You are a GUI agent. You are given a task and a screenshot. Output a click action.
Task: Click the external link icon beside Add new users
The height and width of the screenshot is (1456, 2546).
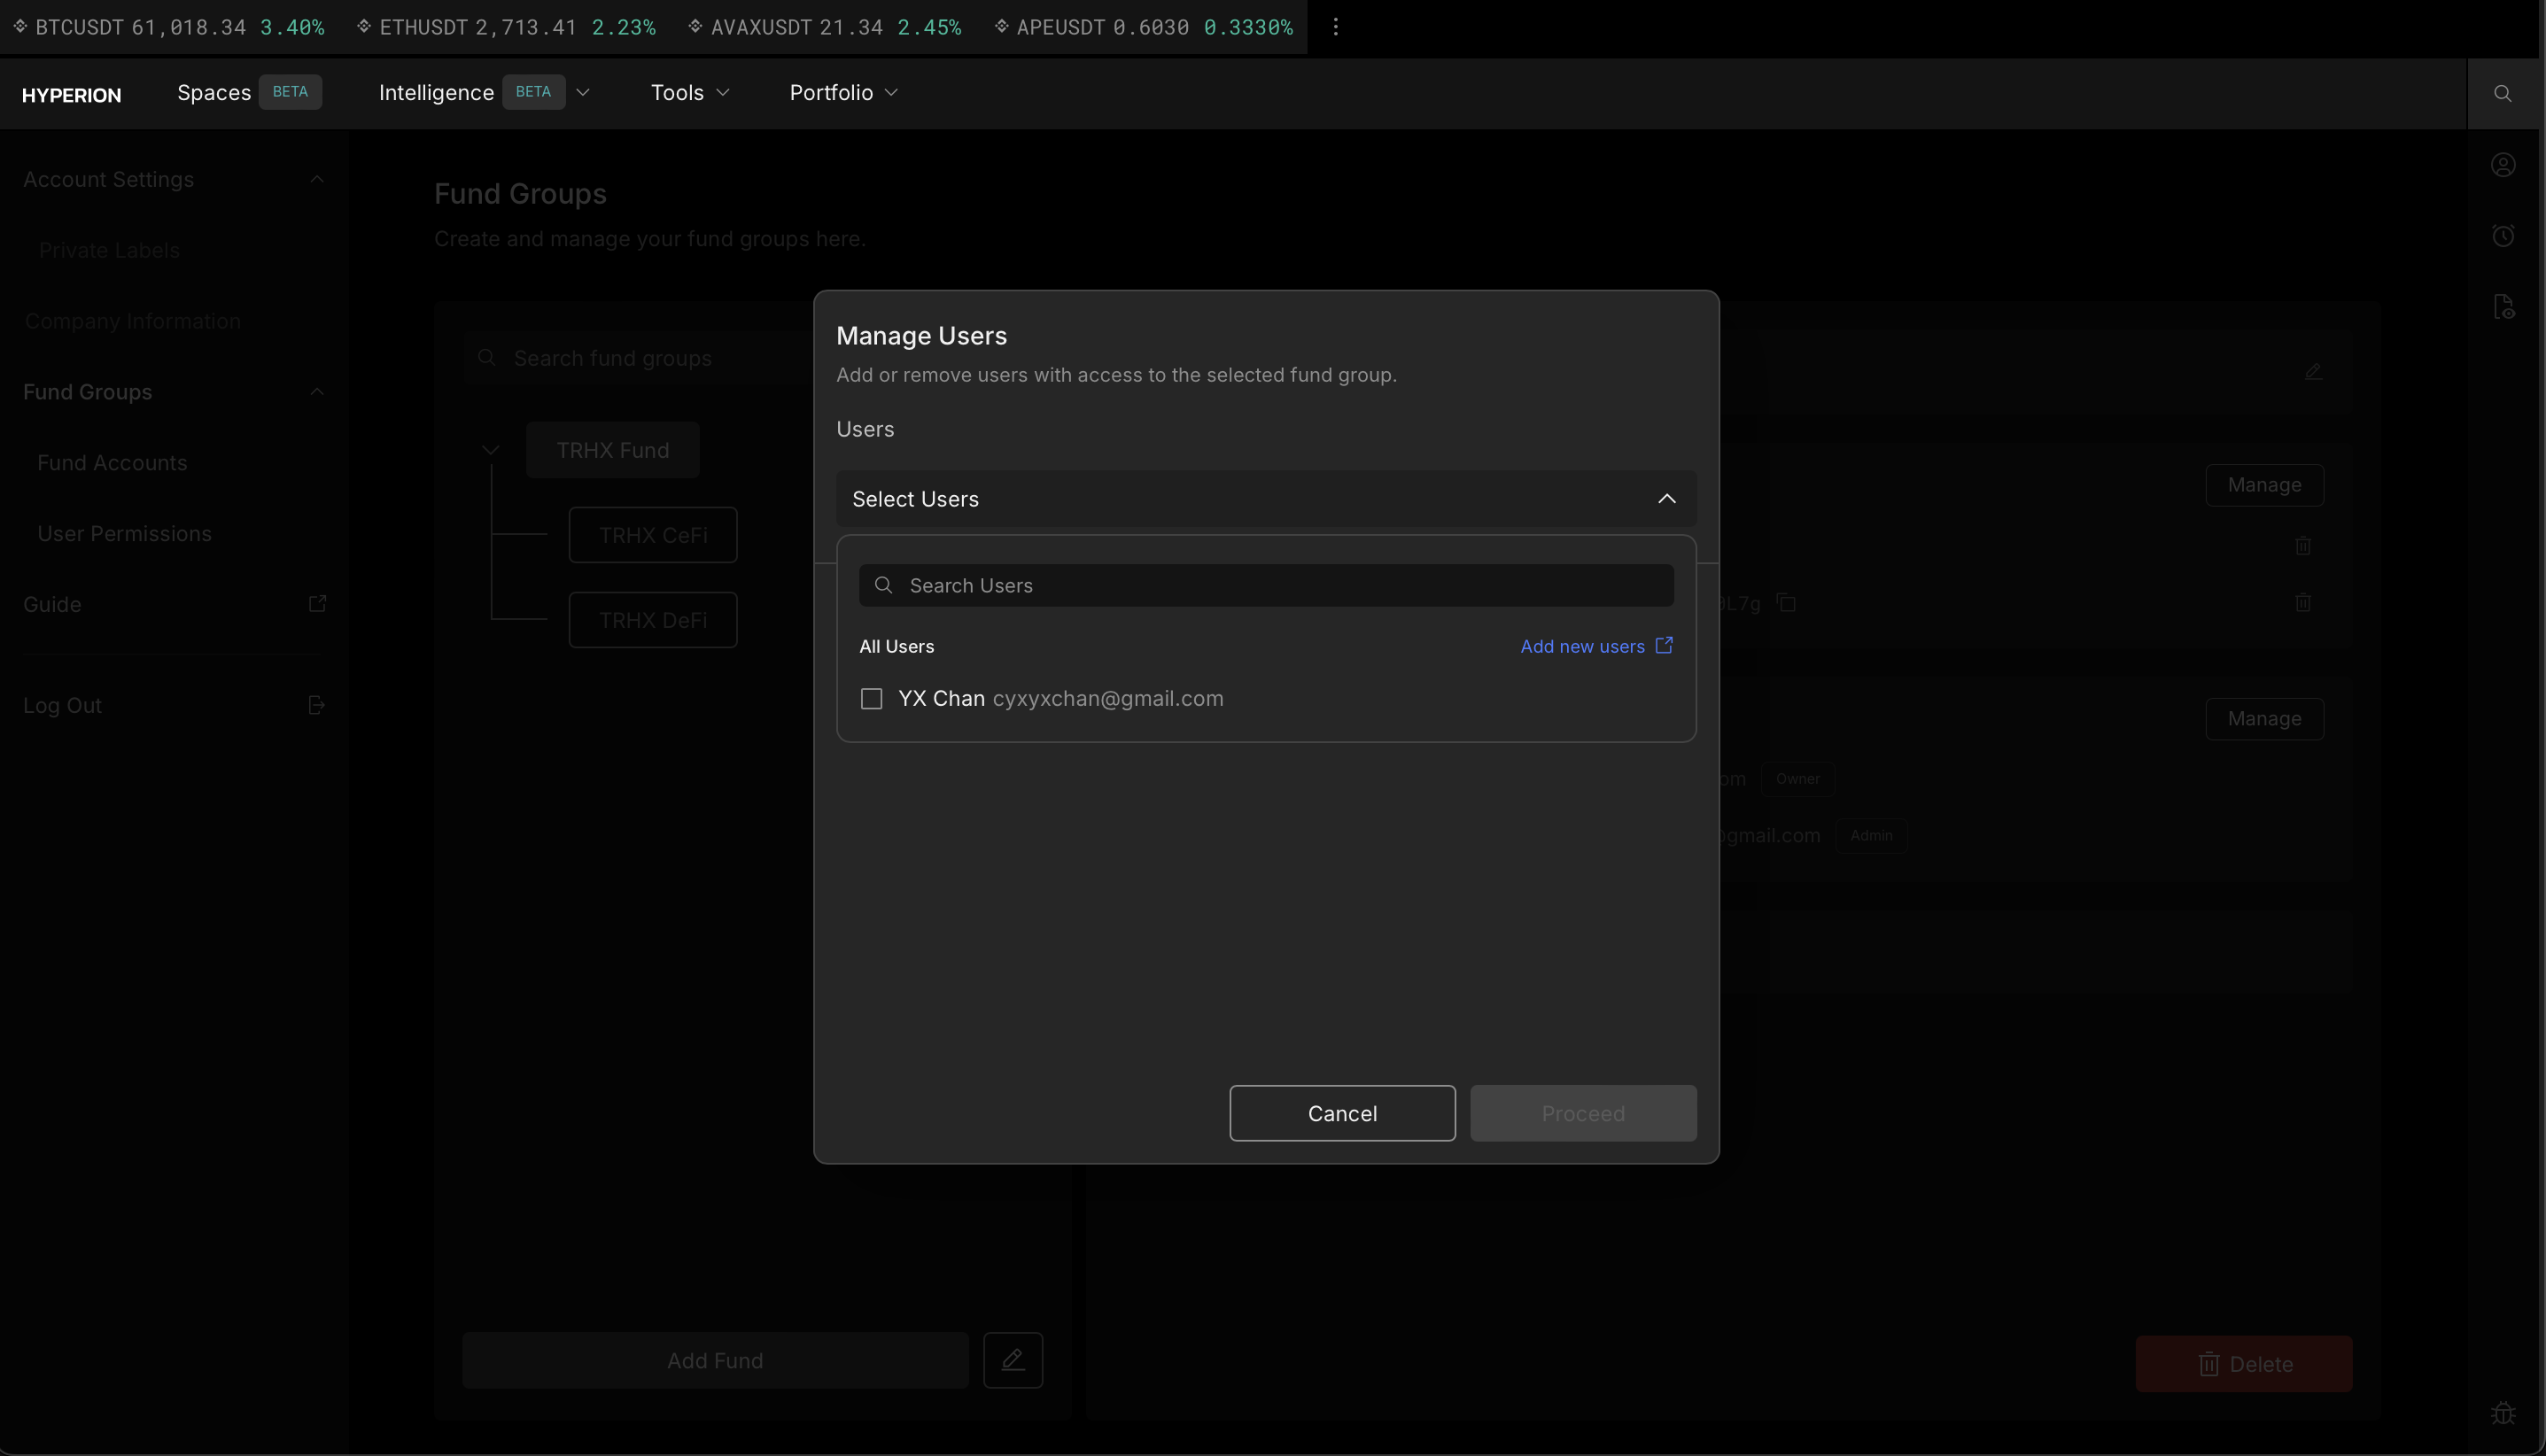1664,646
